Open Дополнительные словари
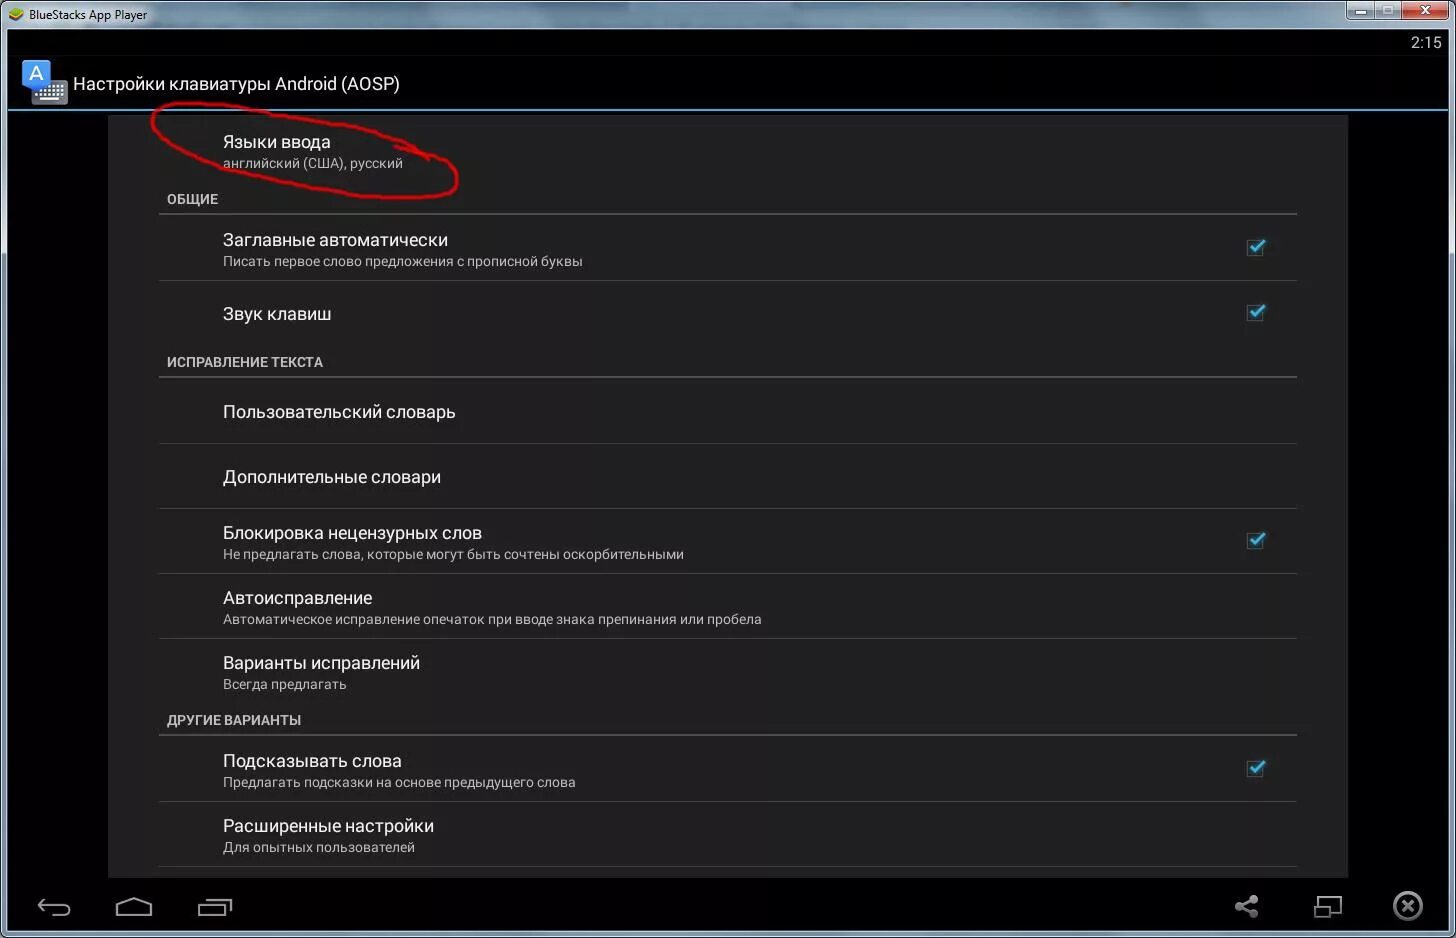The width and height of the screenshot is (1456, 938). [727, 477]
